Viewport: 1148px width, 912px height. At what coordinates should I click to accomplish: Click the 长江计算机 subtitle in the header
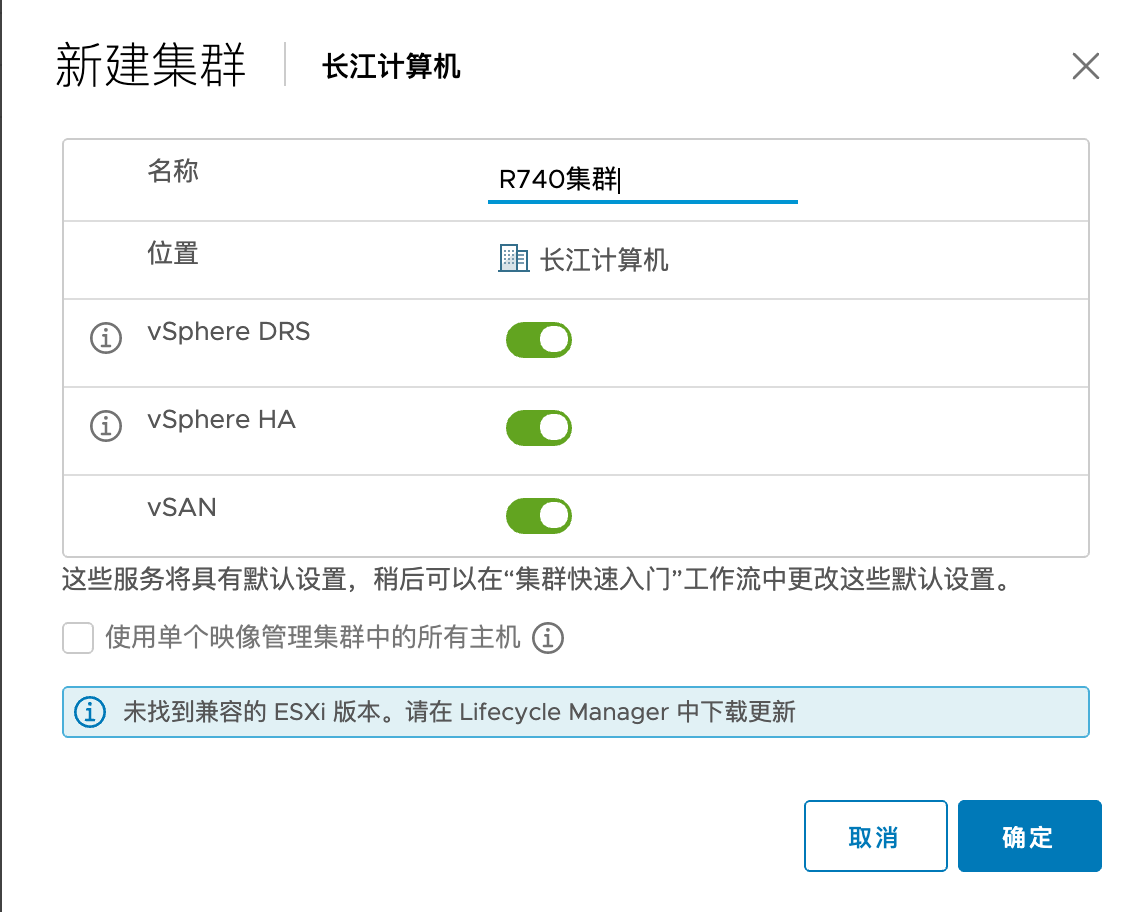click(x=391, y=68)
